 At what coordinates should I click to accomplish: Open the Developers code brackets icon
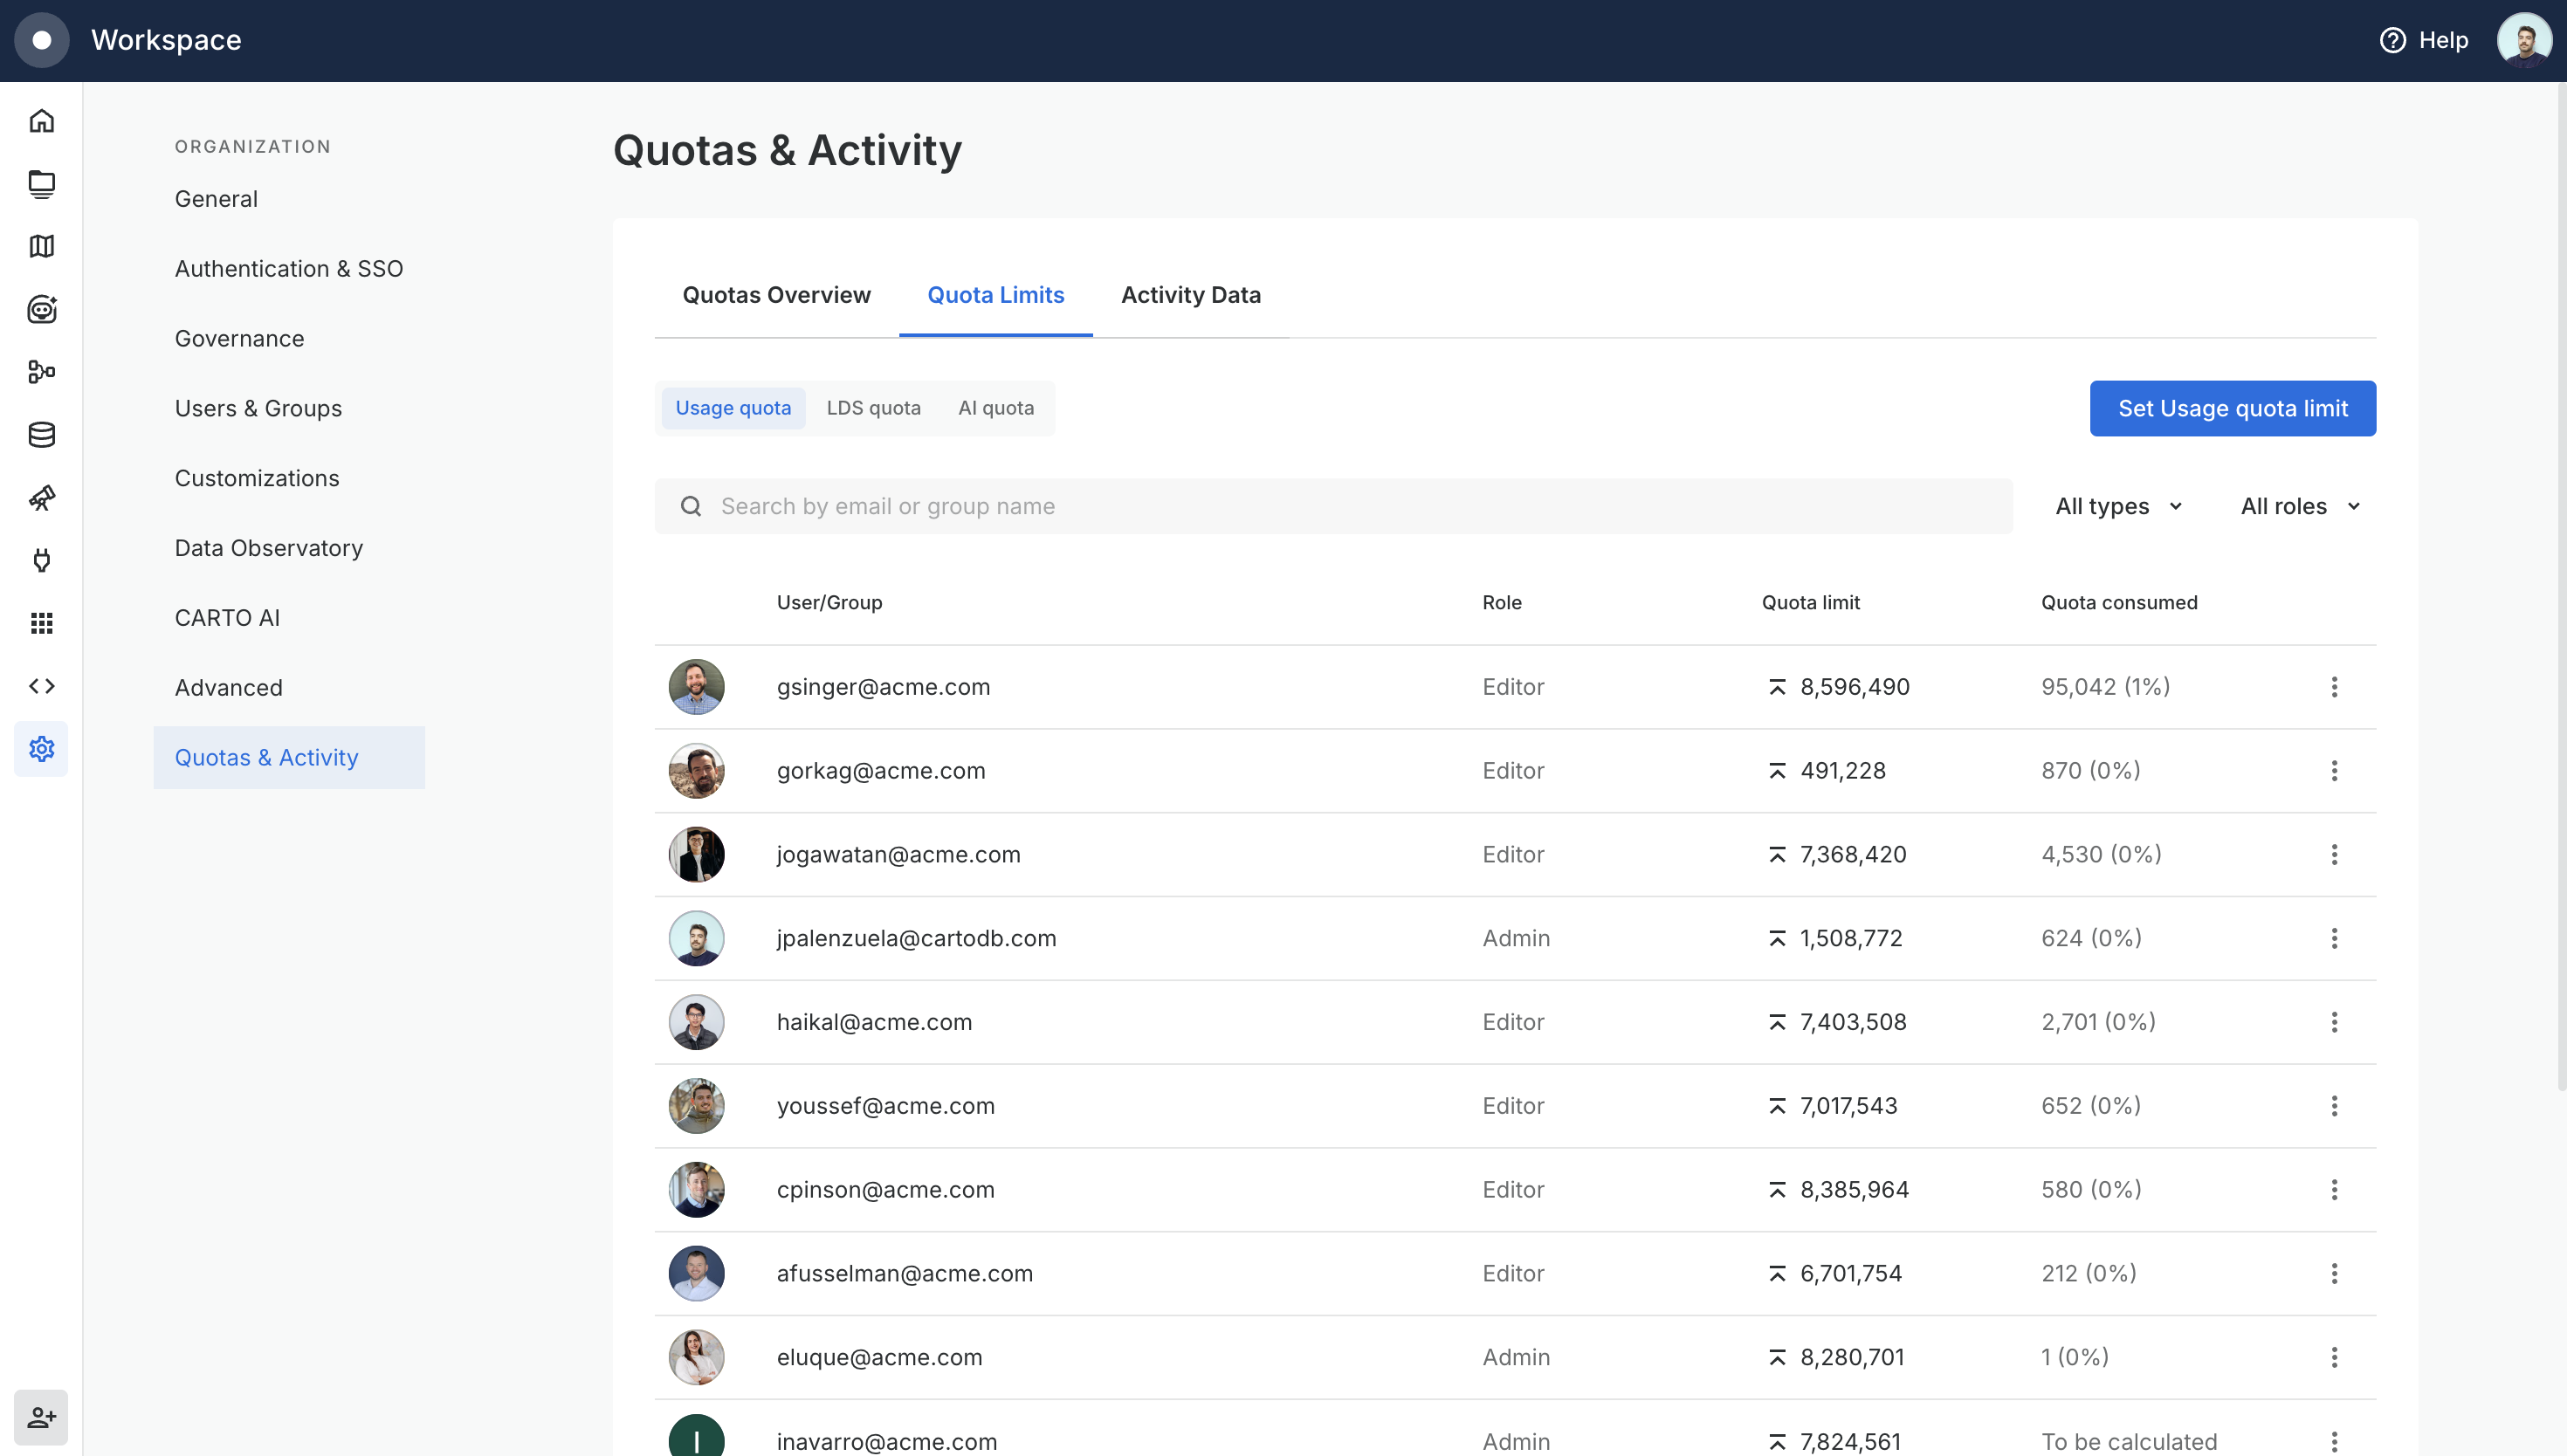(41, 686)
